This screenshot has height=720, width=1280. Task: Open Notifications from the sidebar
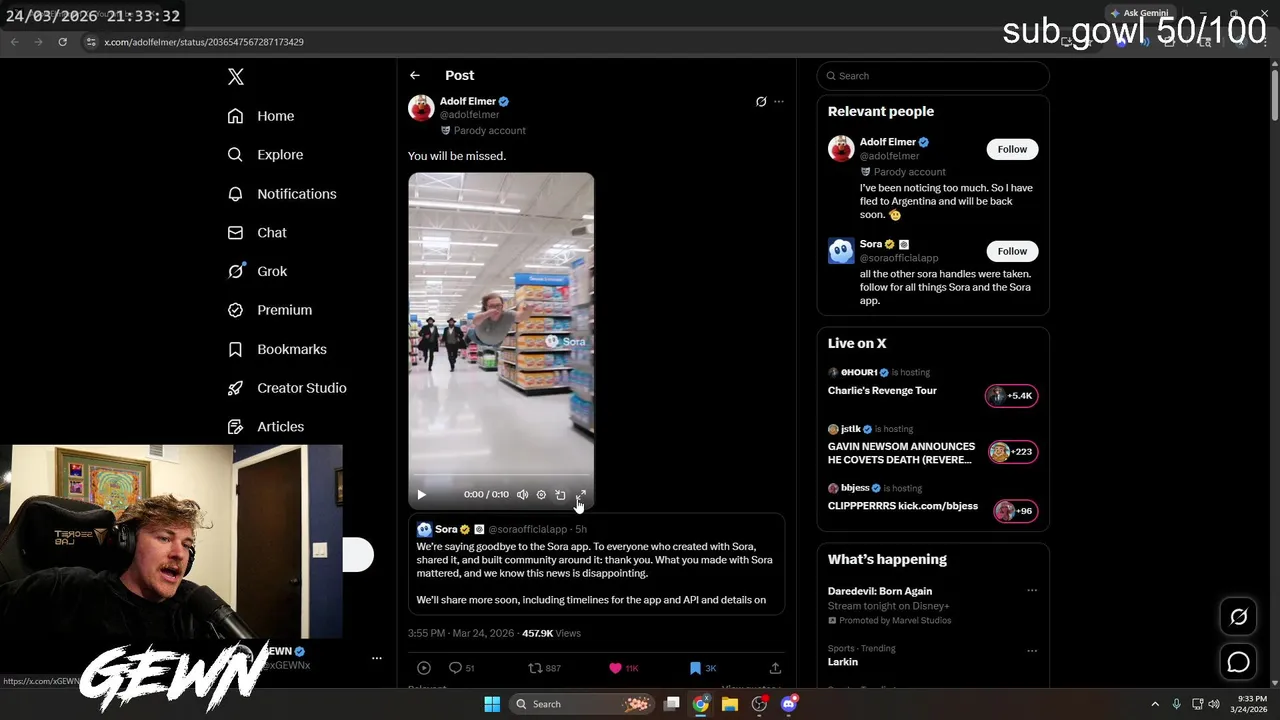click(281, 194)
